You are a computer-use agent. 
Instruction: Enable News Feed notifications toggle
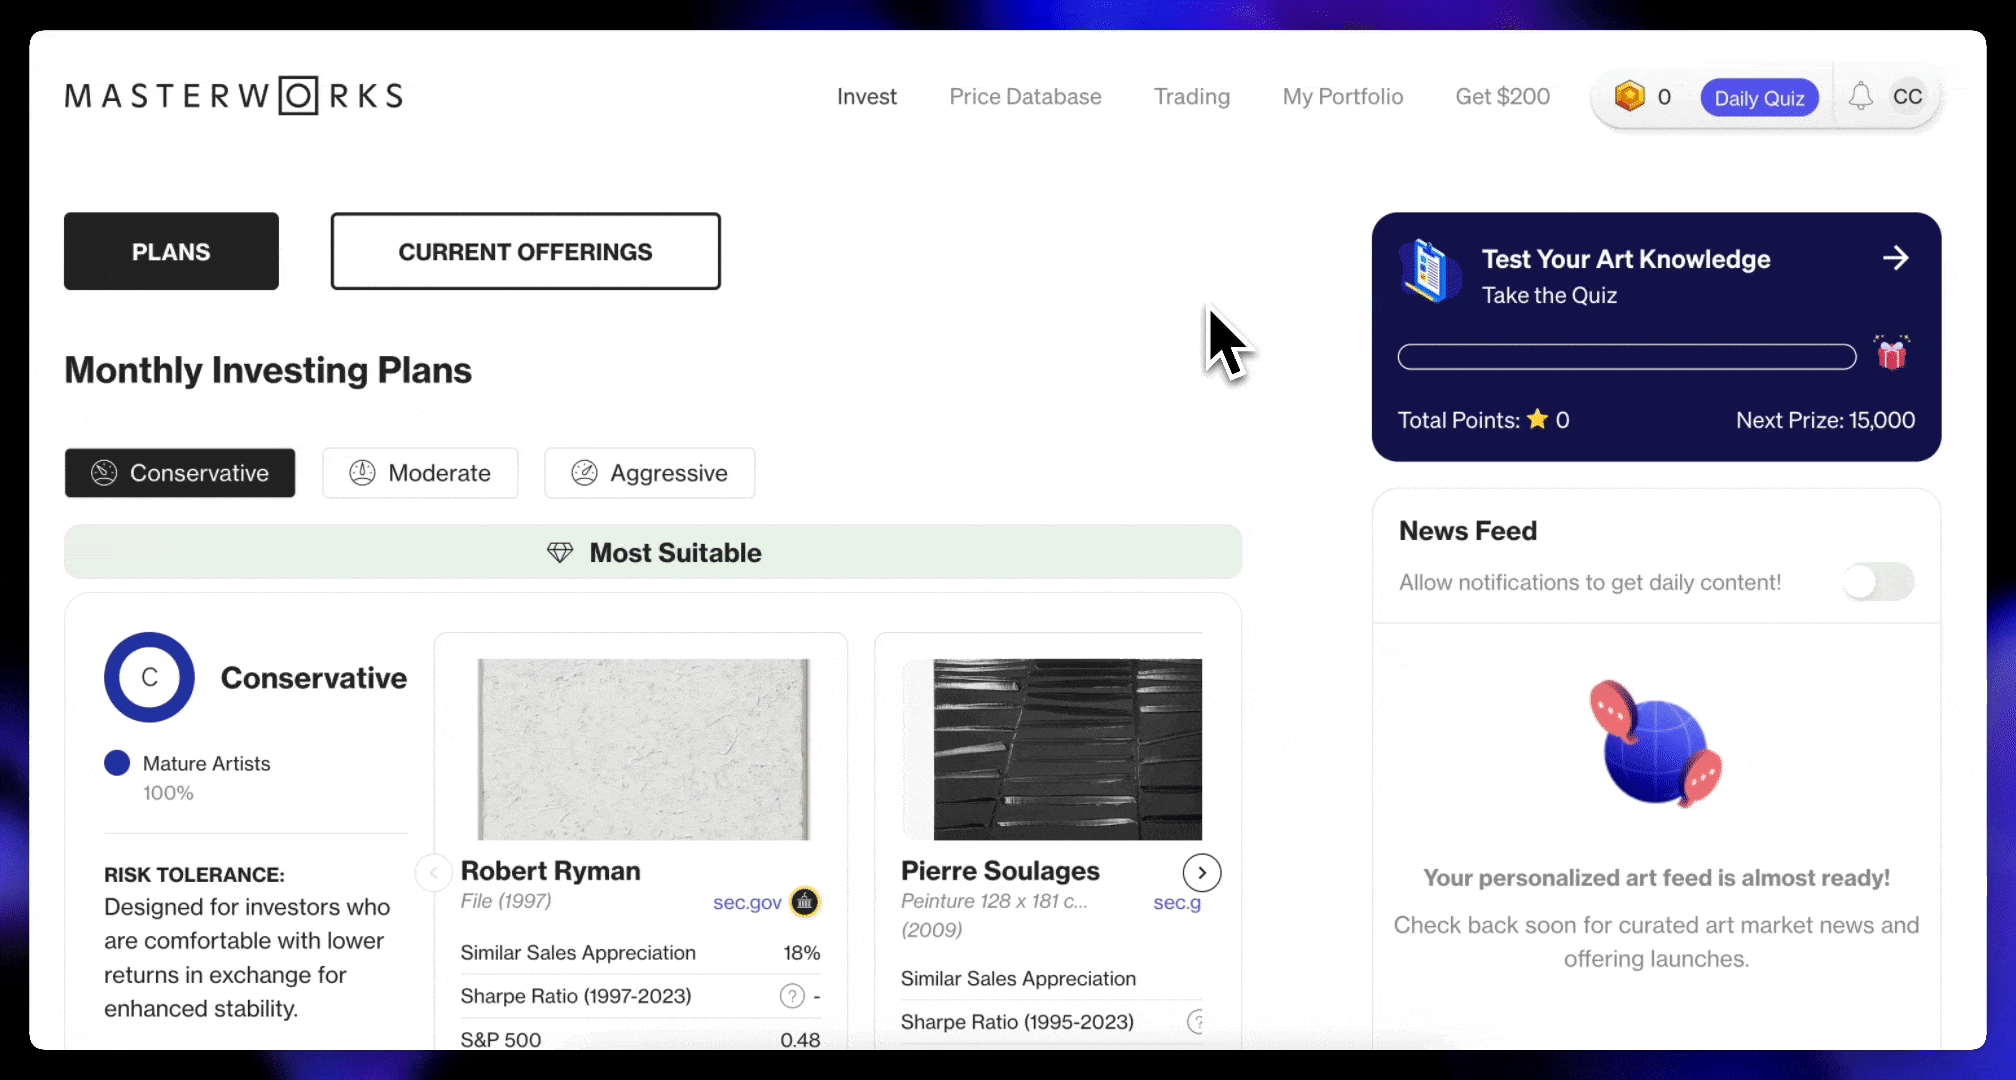(1879, 582)
